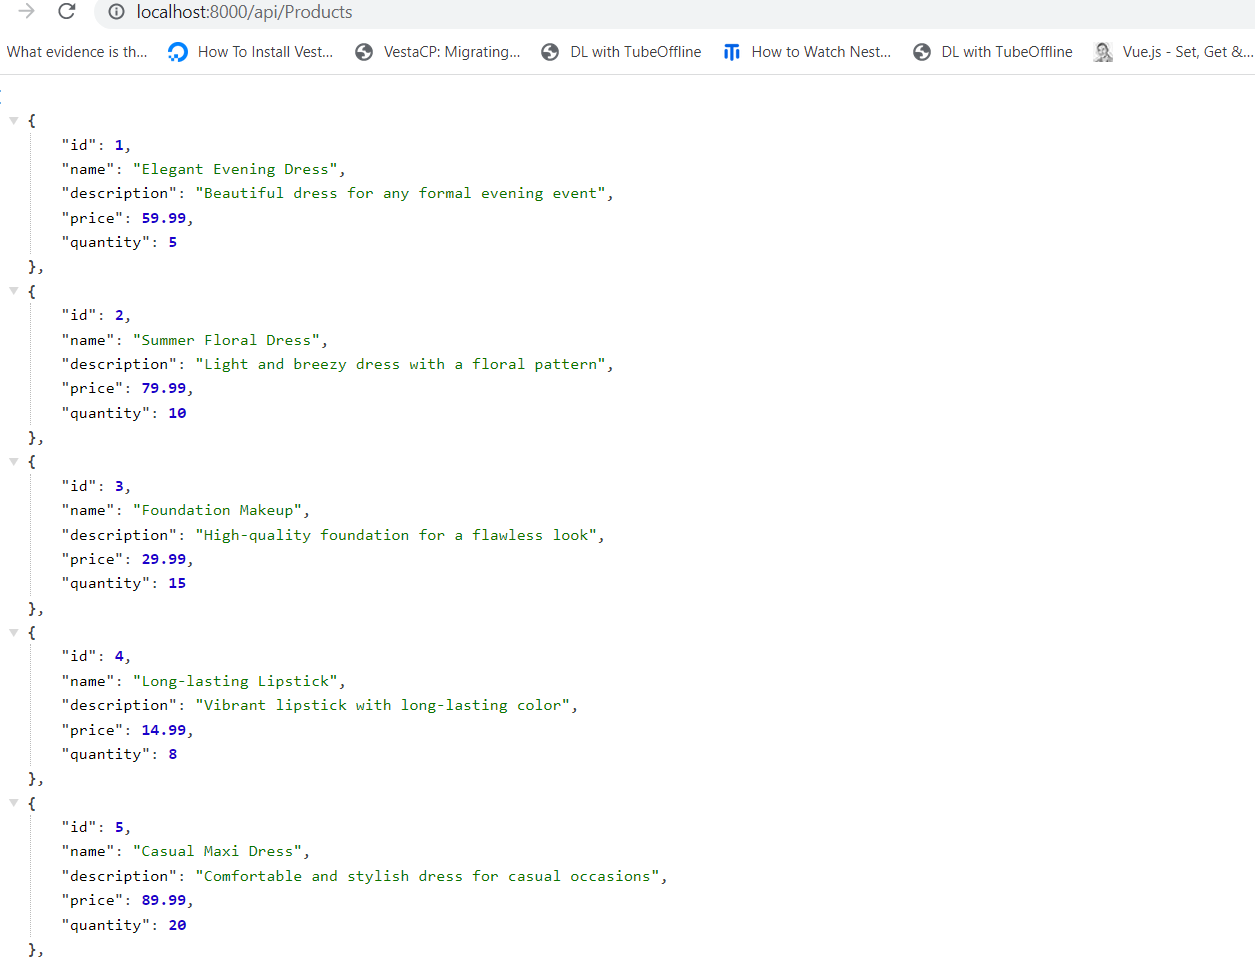This screenshot has width=1255, height=961.
Task: Click description "Light and breezy dress with a floral pattern"
Action: 400,364
